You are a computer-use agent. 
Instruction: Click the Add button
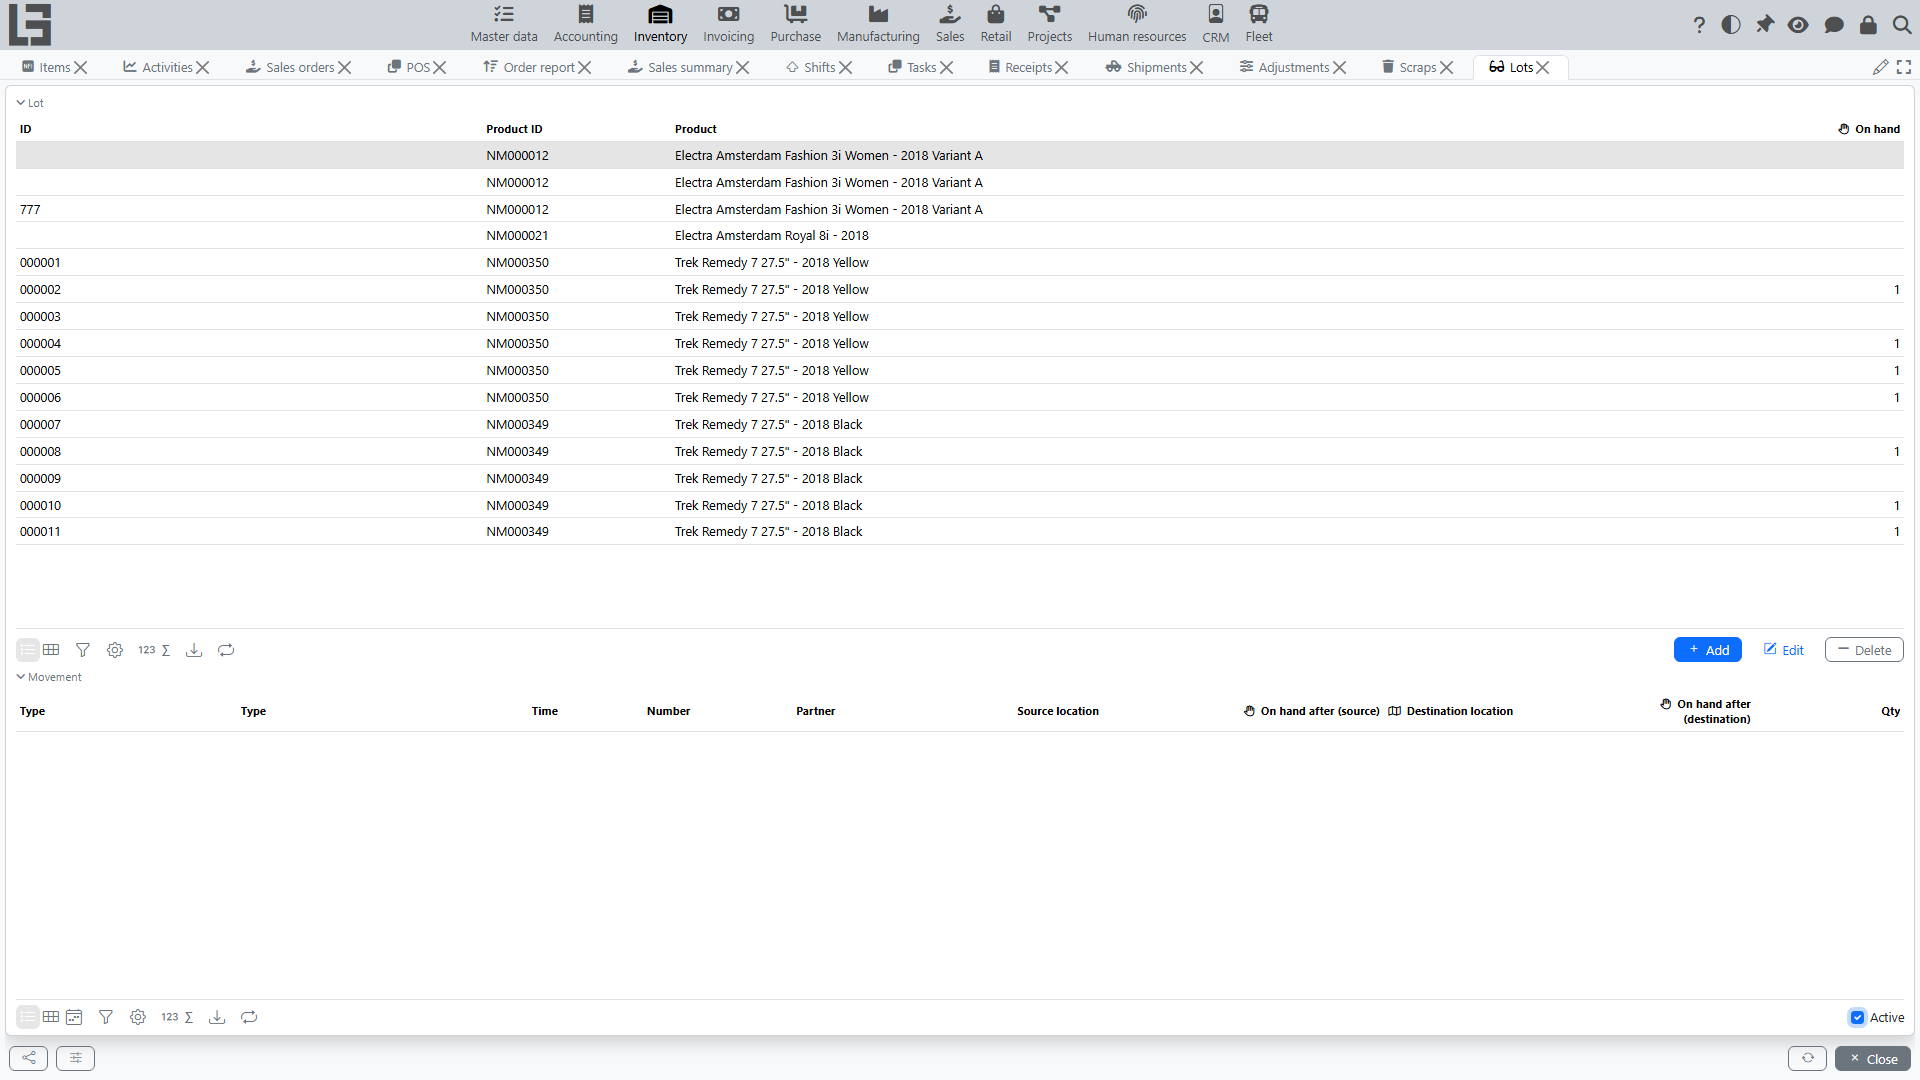coord(1708,650)
